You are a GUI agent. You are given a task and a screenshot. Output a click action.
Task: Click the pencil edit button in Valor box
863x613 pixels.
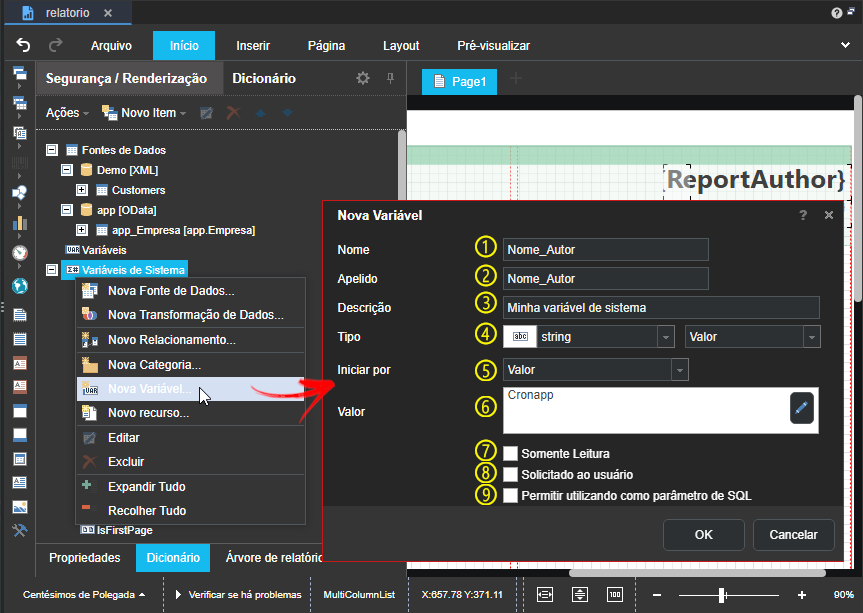click(x=802, y=408)
